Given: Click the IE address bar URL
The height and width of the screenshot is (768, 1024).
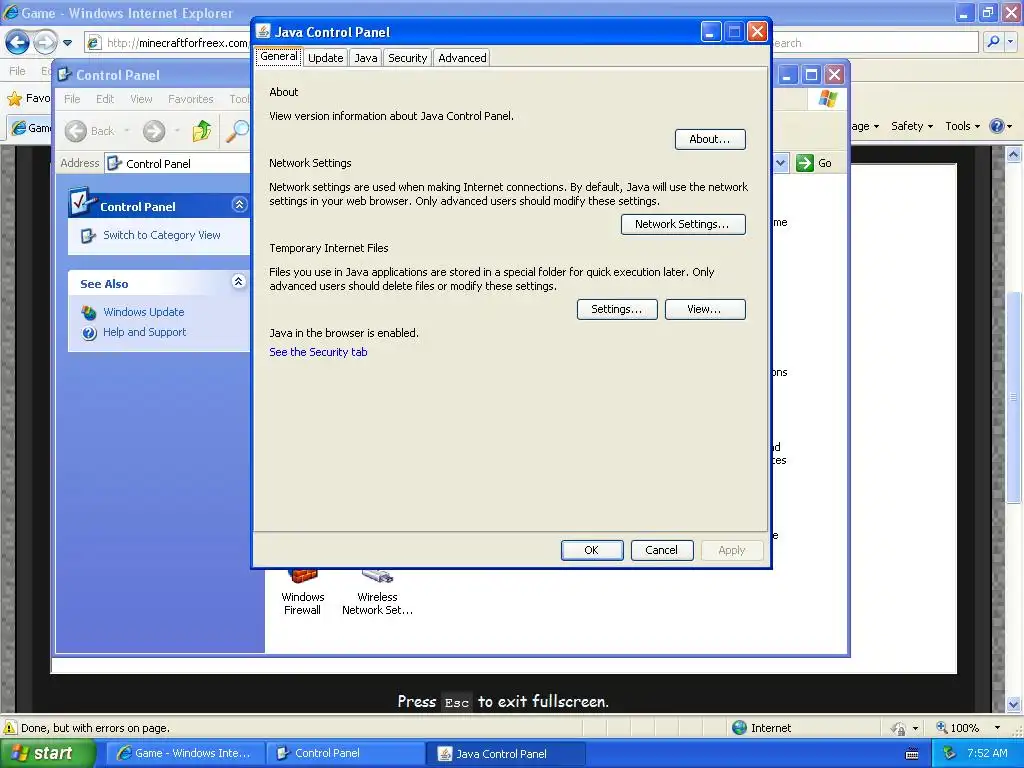Looking at the screenshot, I should click(x=177, y=43).
